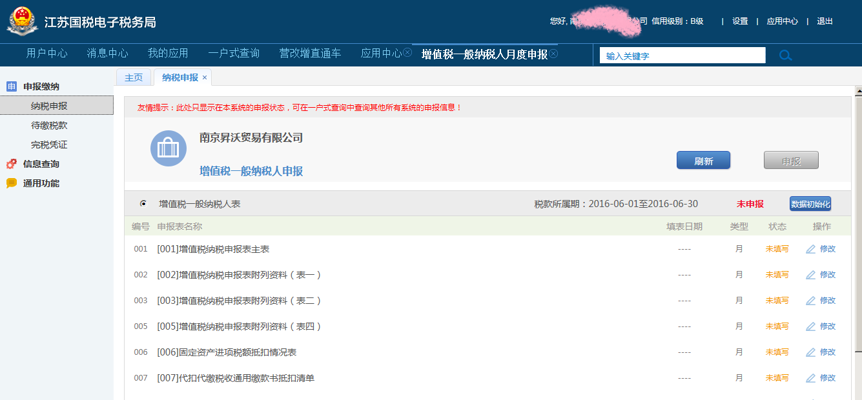Select 完税凭证 in the sidebar
862x400 pixels.
(x=49, y=145)
